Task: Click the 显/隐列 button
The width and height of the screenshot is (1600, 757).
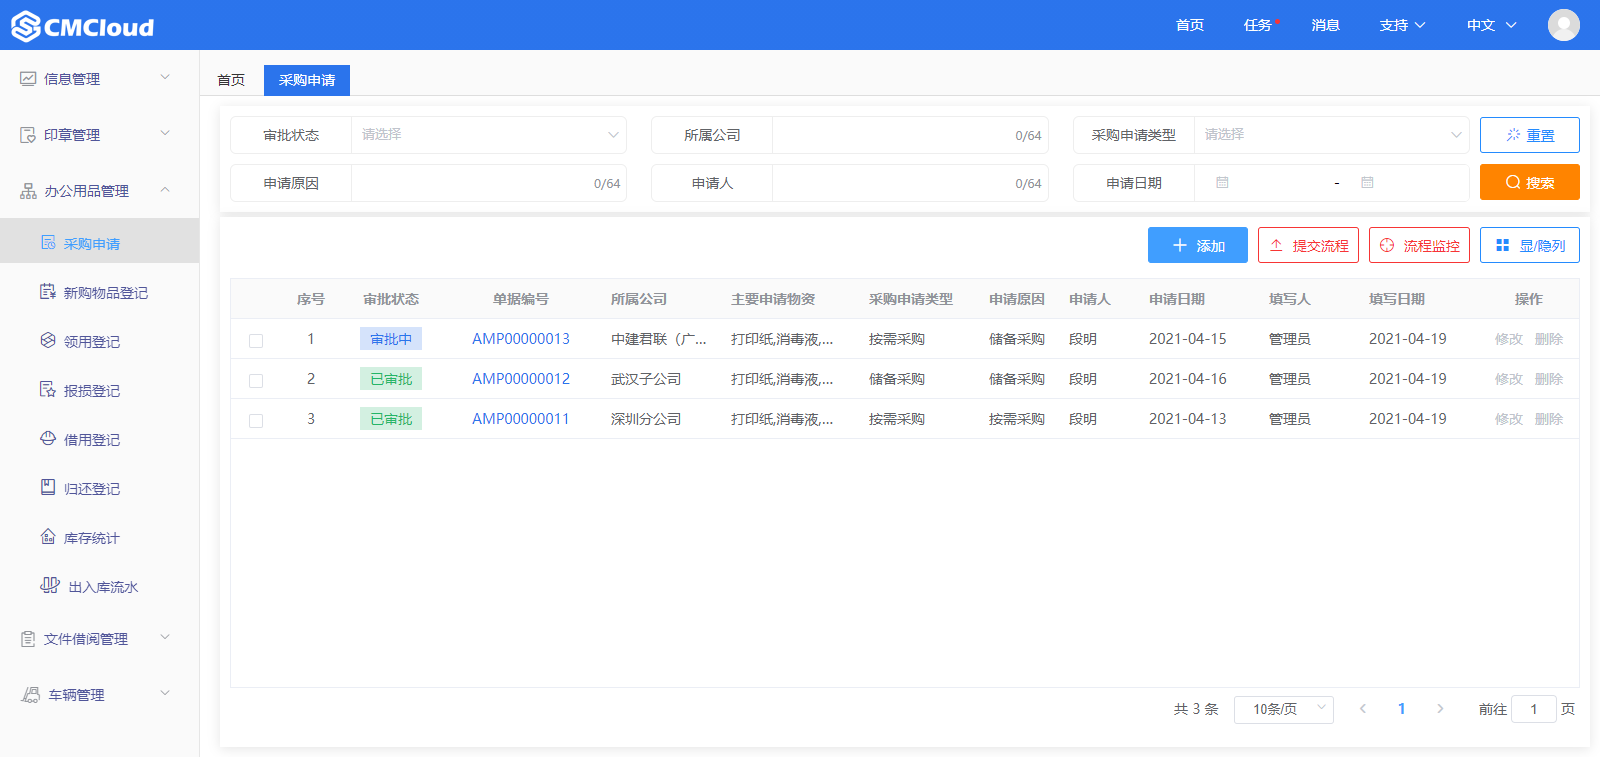Action: tap(1530, 245)
